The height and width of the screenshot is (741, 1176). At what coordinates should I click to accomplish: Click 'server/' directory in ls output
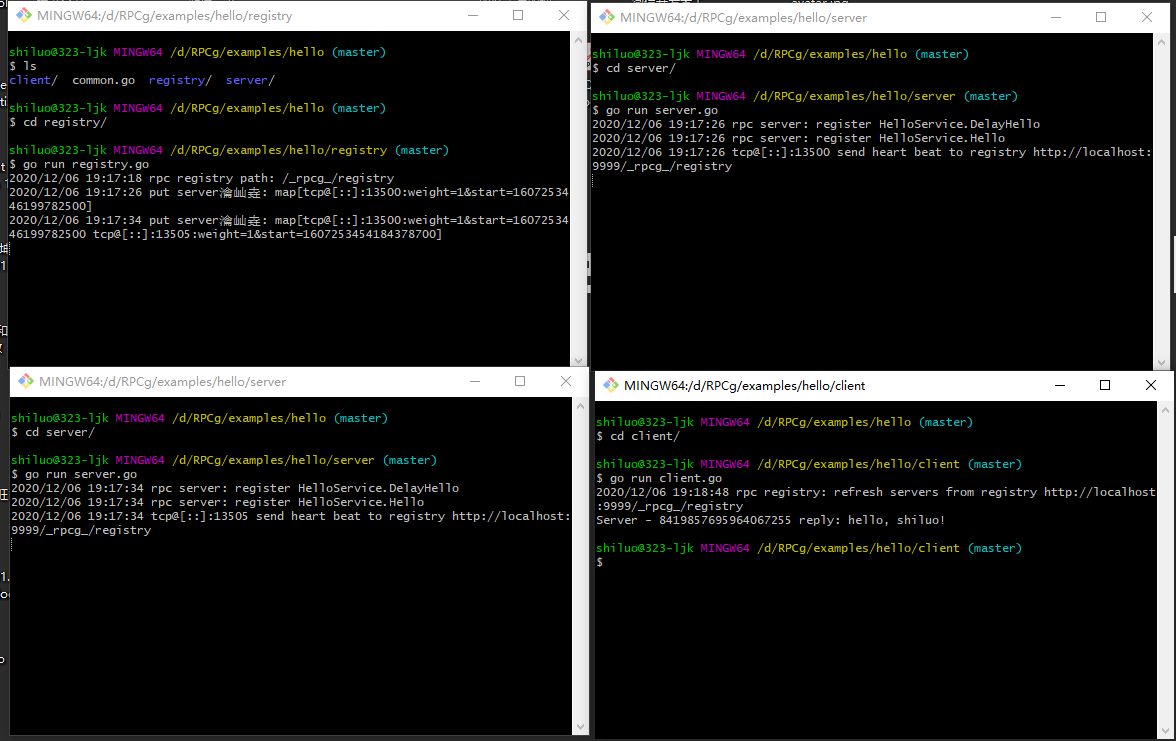pyautogui.click(x=250, y=80)
